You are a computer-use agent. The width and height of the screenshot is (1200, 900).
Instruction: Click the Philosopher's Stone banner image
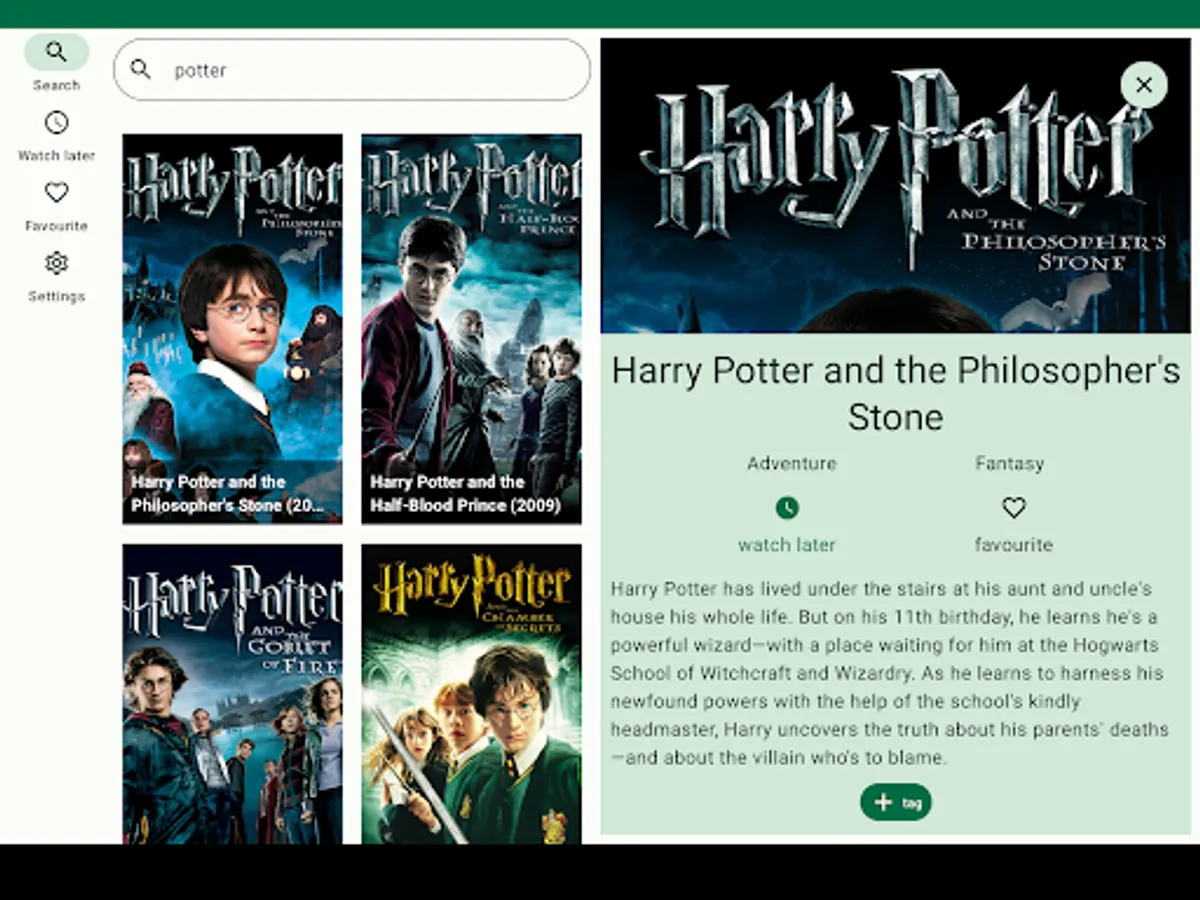click(x=896, y=186)
